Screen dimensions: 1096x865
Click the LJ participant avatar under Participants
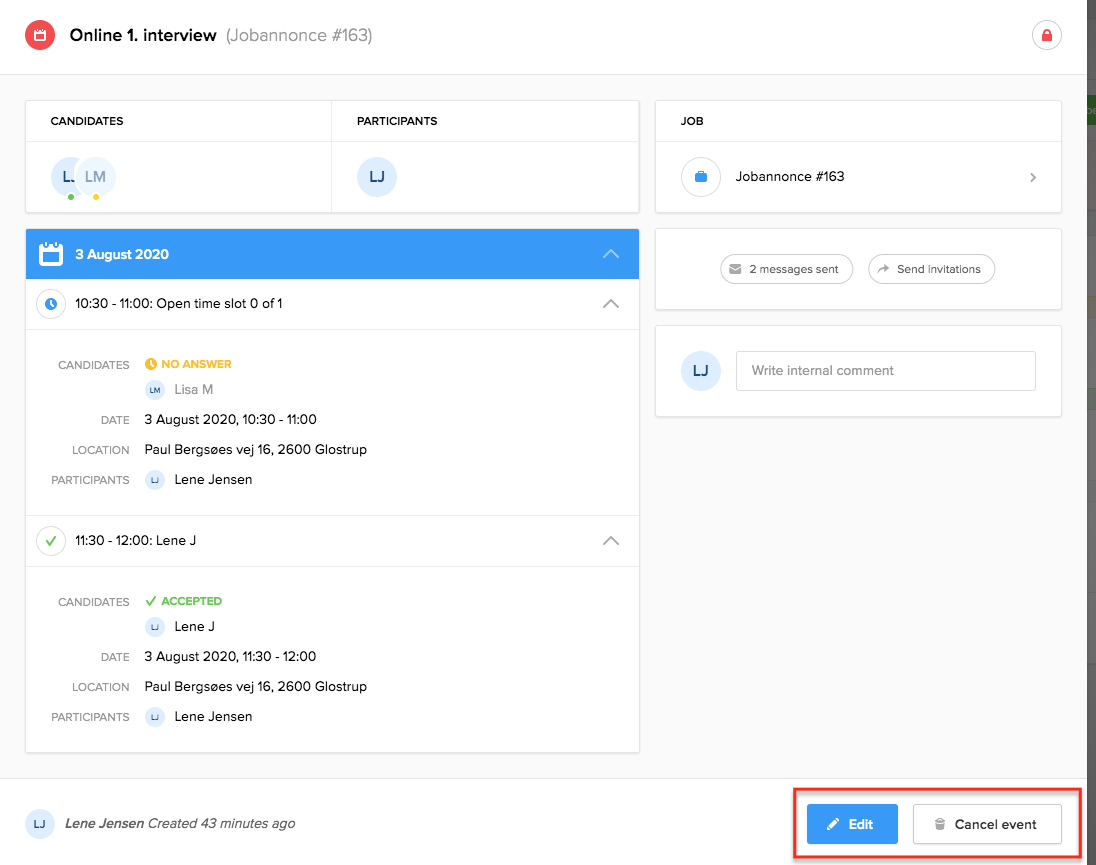point(377,177)
